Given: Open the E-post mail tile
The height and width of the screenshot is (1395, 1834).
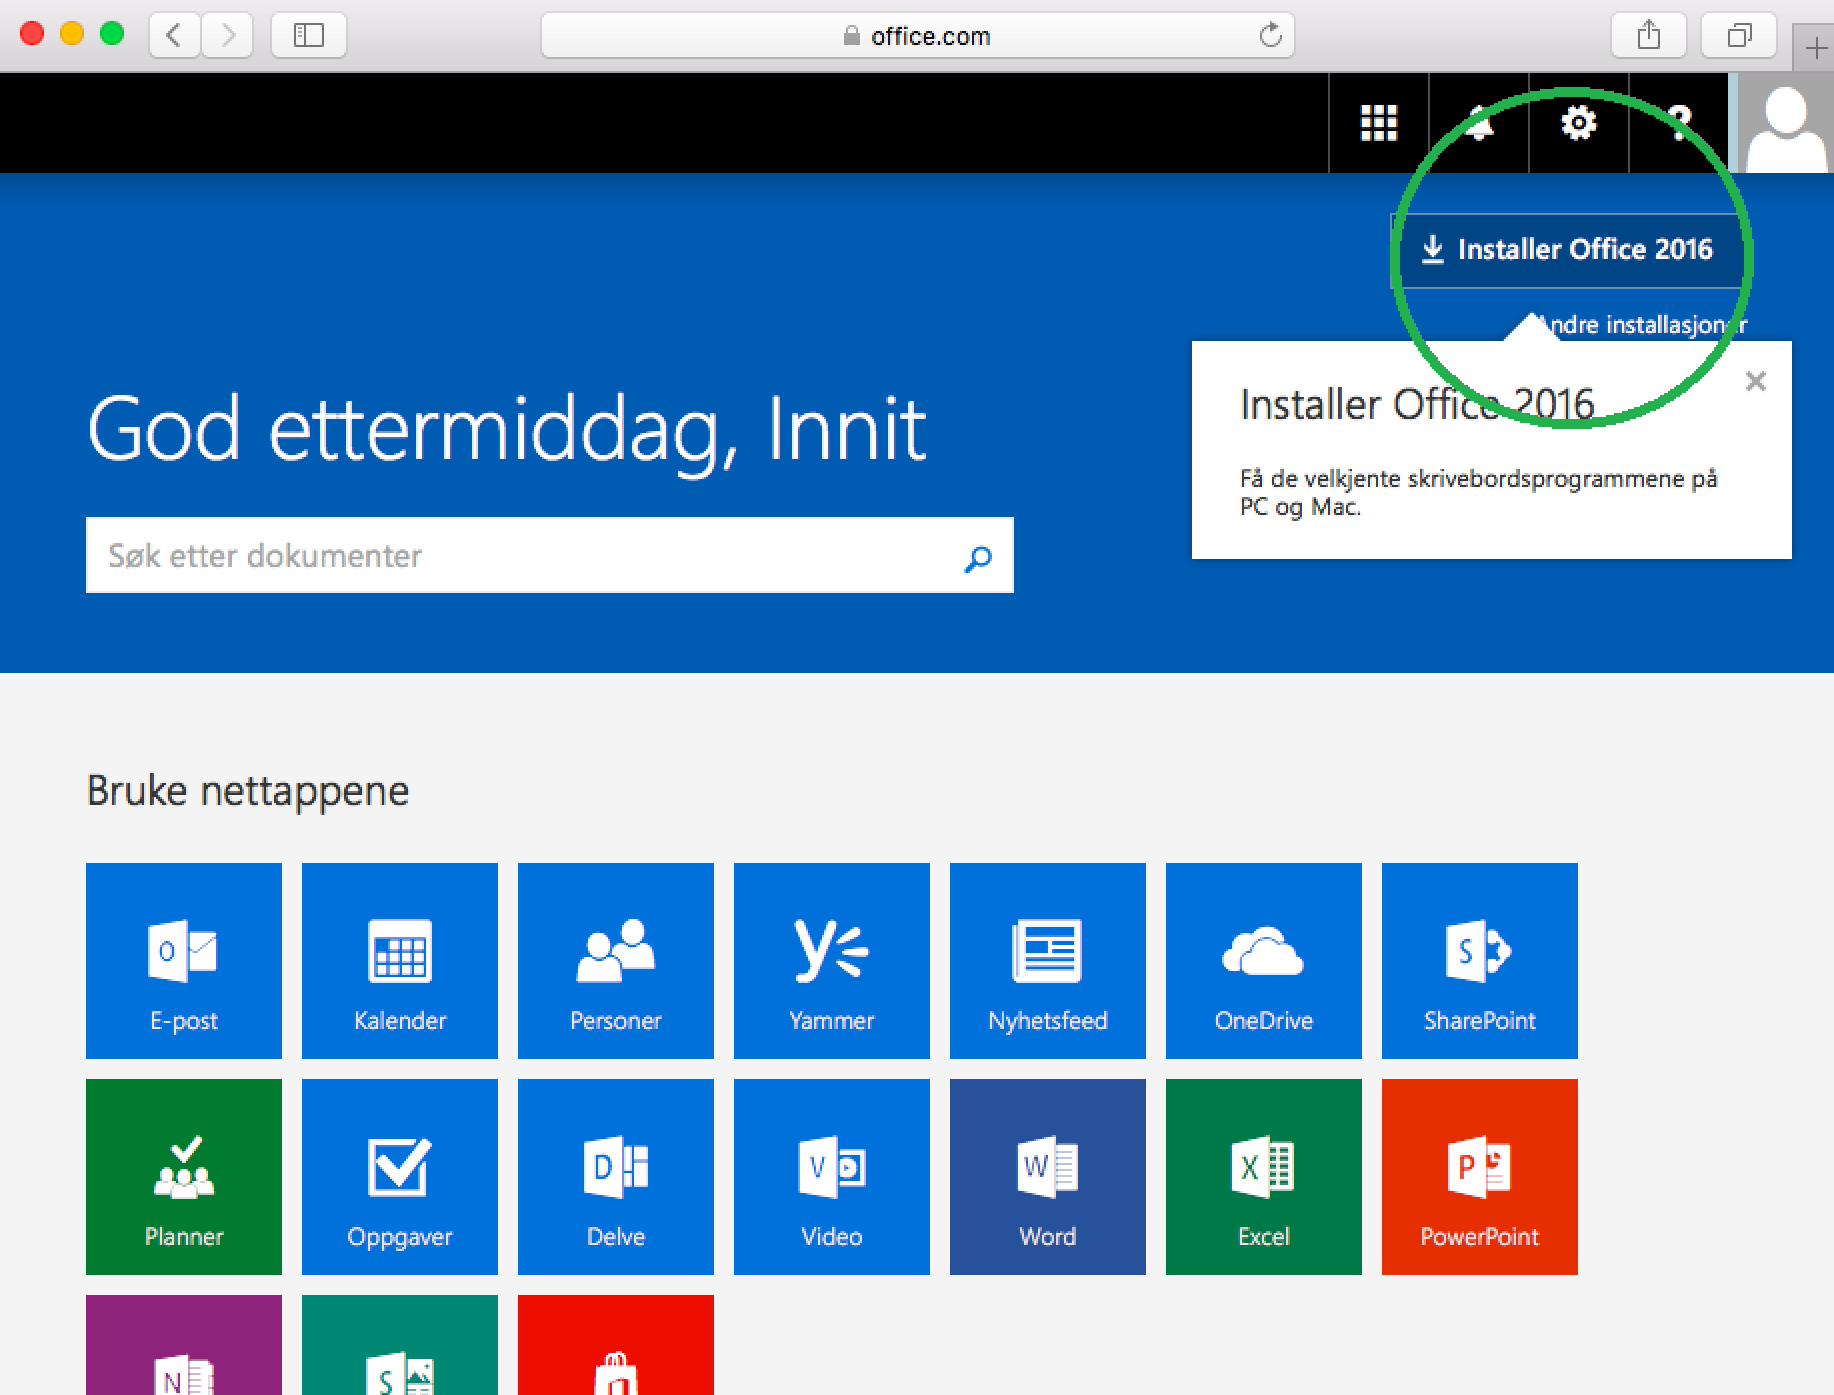Looking at the screenshot, I should (x=184, y=960).
